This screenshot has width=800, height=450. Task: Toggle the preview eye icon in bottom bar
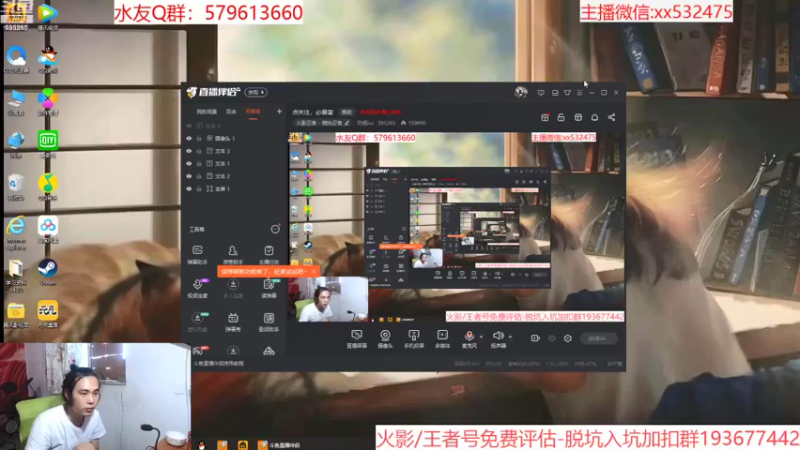(552, 338)
